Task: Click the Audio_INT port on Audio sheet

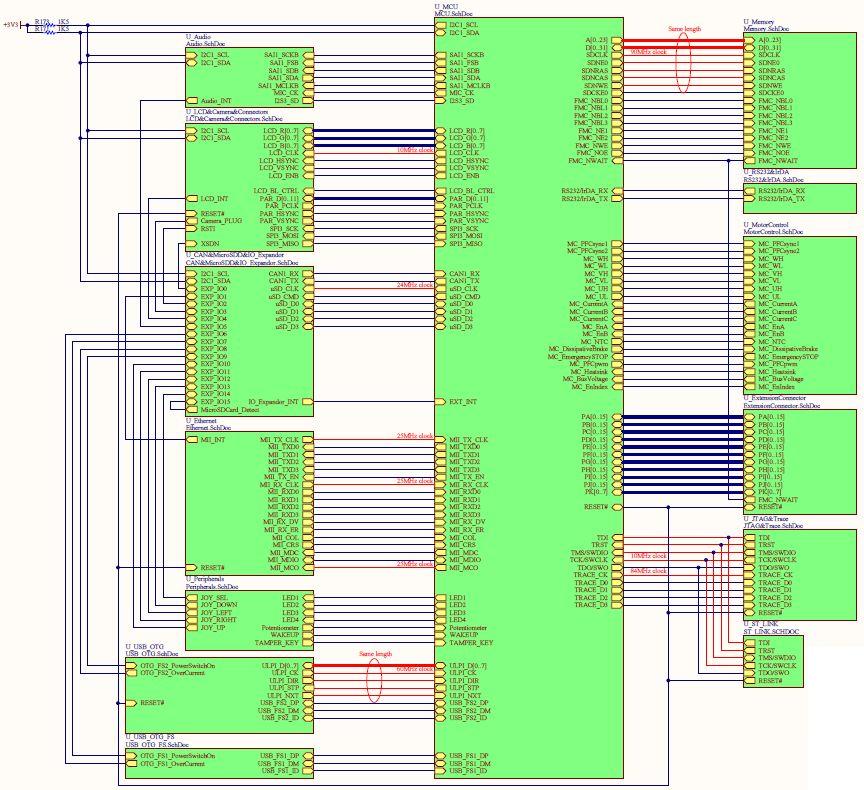Action: 216,101
